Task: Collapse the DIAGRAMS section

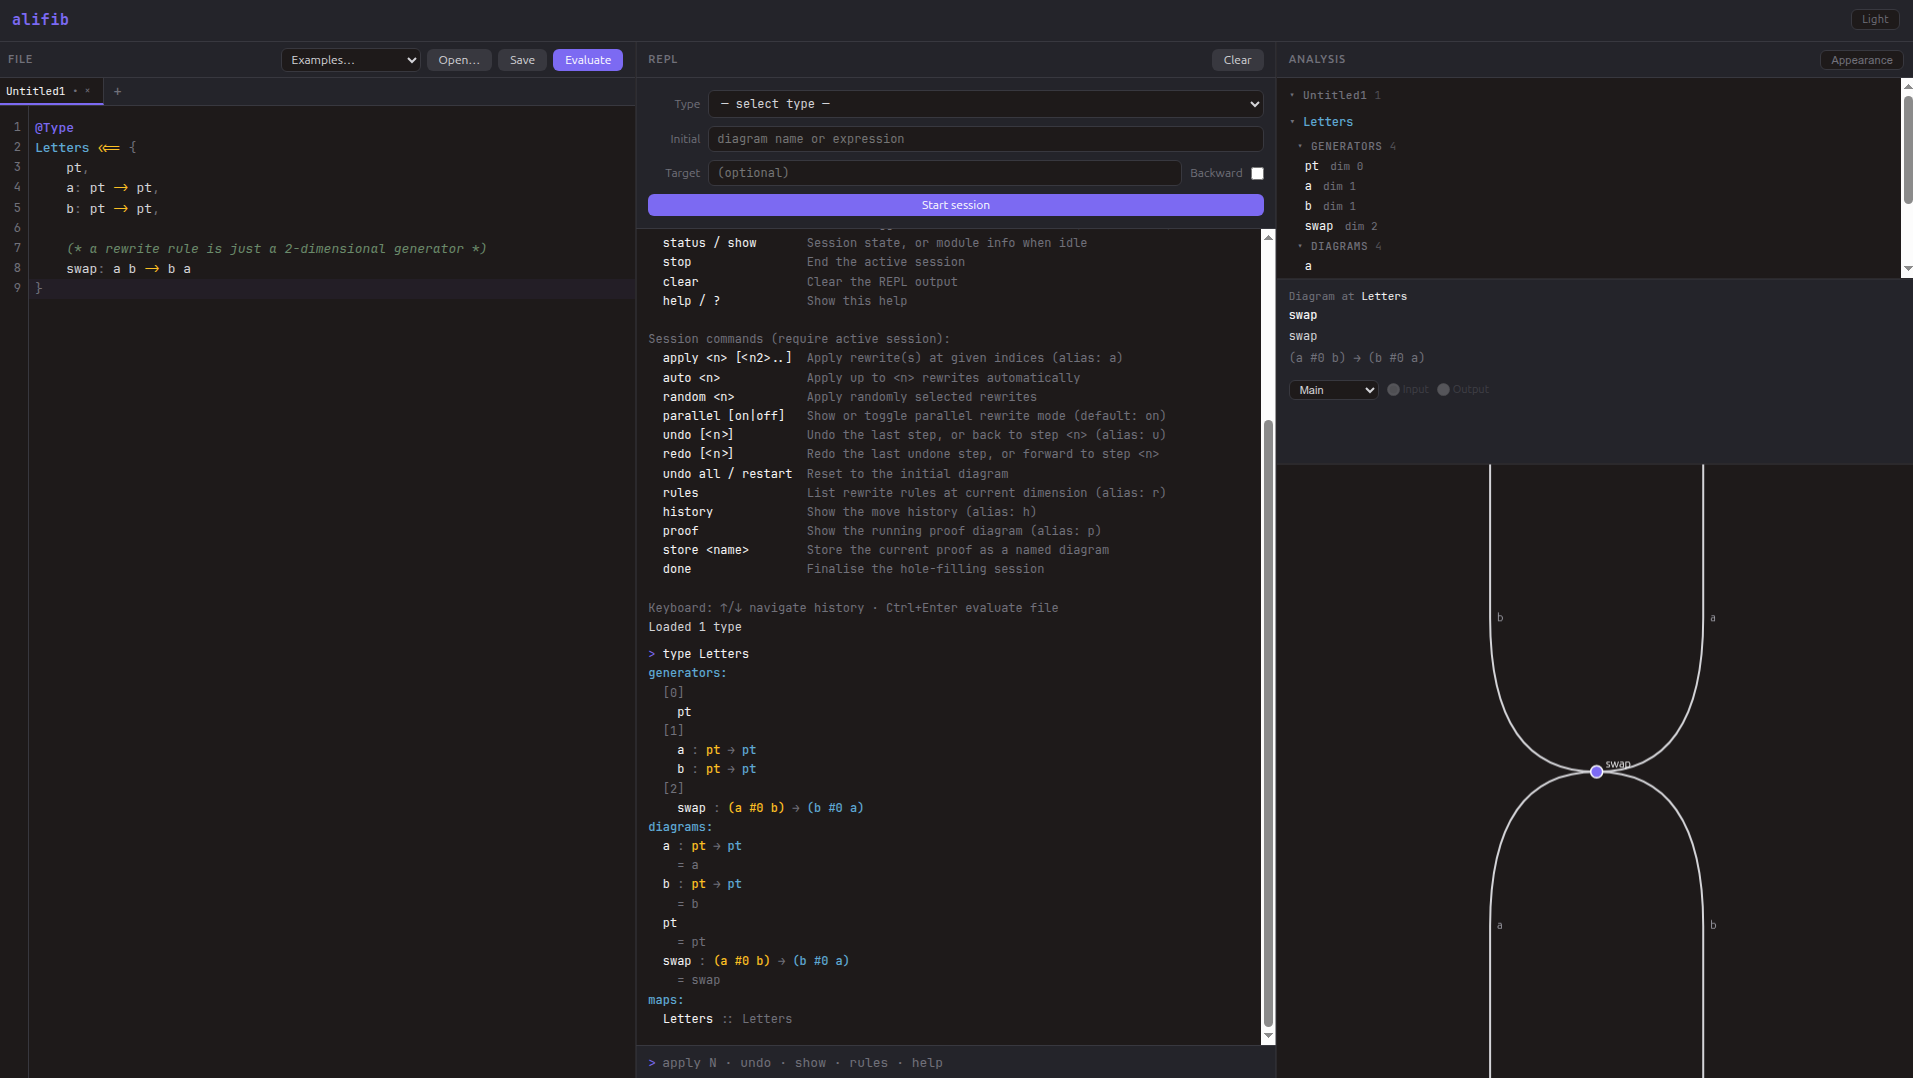Action: (1300, 246)
